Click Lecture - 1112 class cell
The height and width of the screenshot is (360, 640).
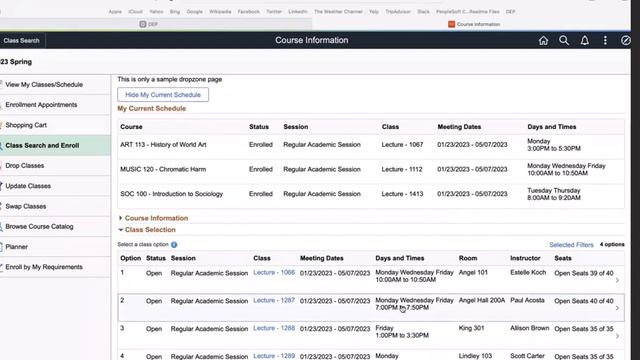coord(402,169)
